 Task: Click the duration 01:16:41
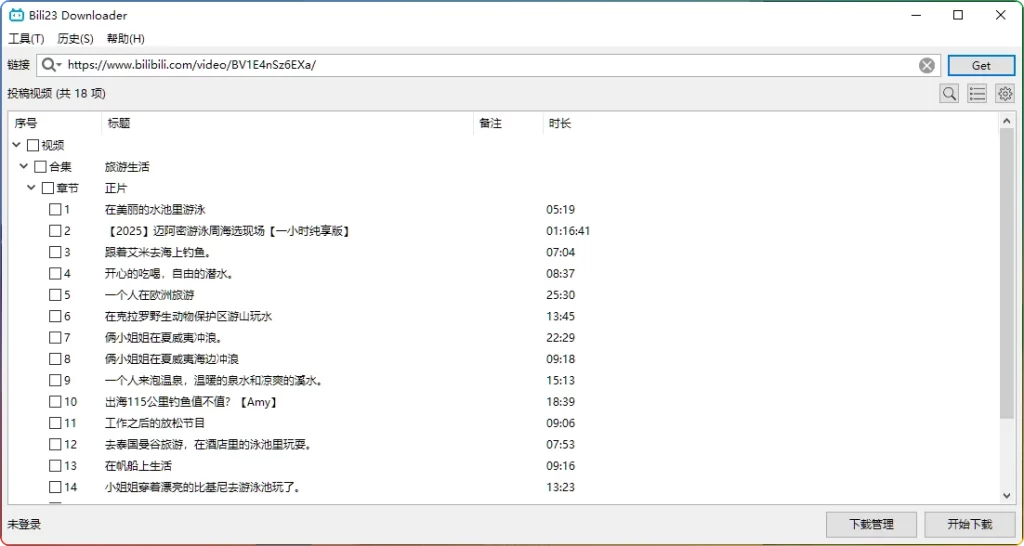pos(568,231)
